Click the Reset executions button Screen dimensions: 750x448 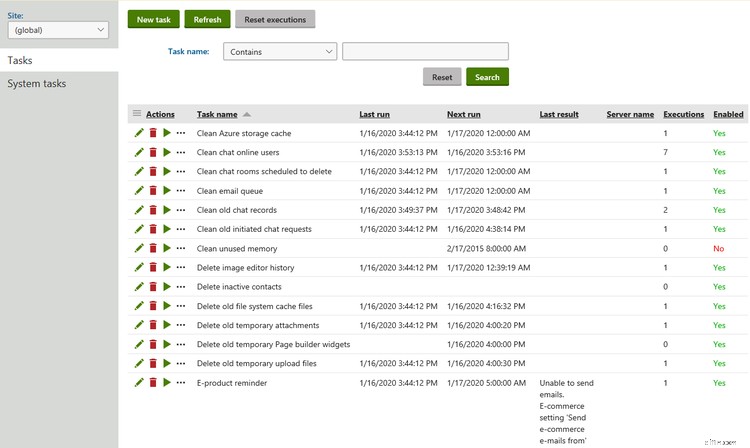coord(275,19)
